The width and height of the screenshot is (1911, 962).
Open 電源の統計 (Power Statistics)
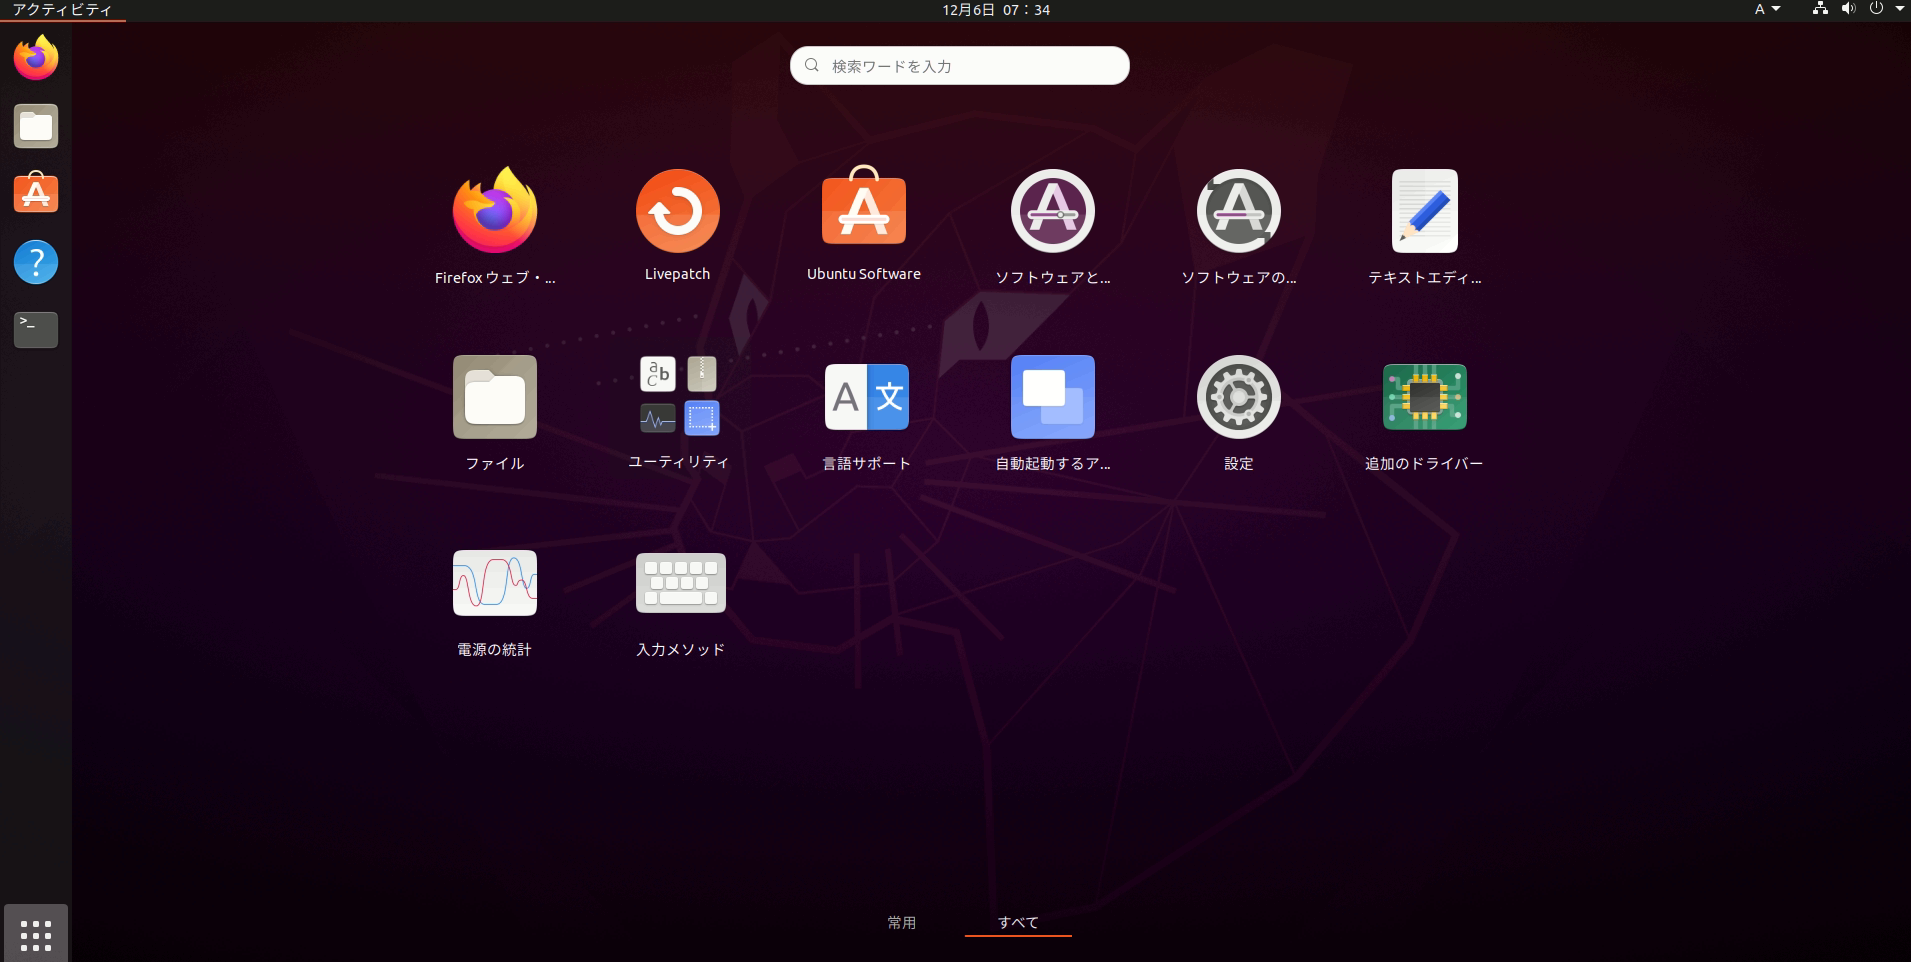click(495, 583)
